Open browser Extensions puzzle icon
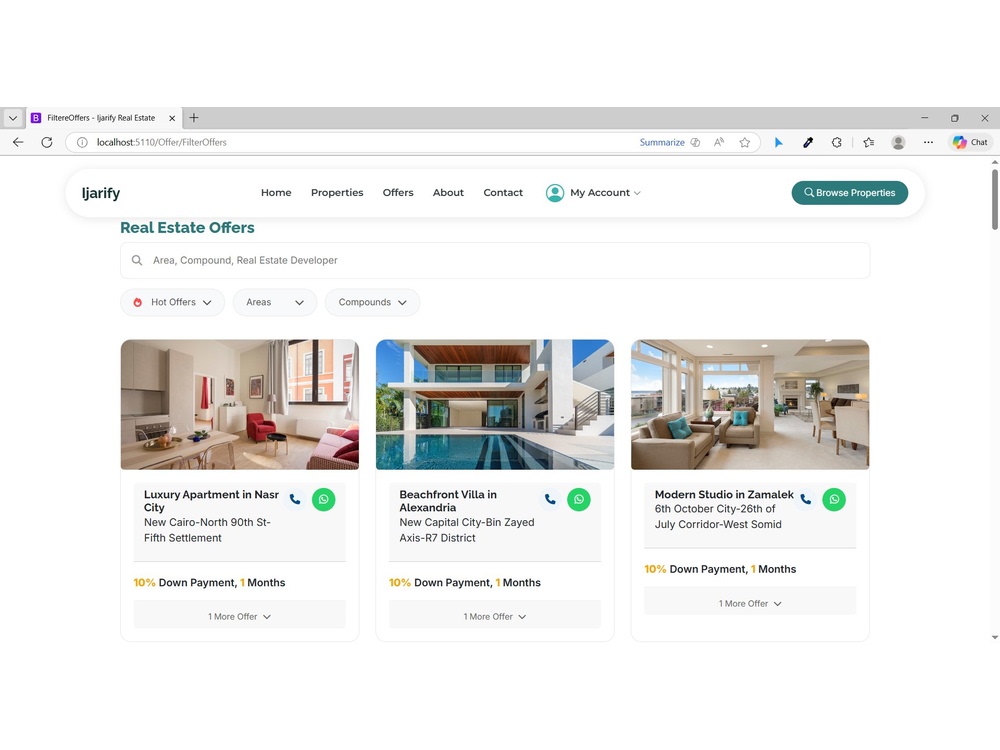The image size is (1000, 750). coord(837,142)
